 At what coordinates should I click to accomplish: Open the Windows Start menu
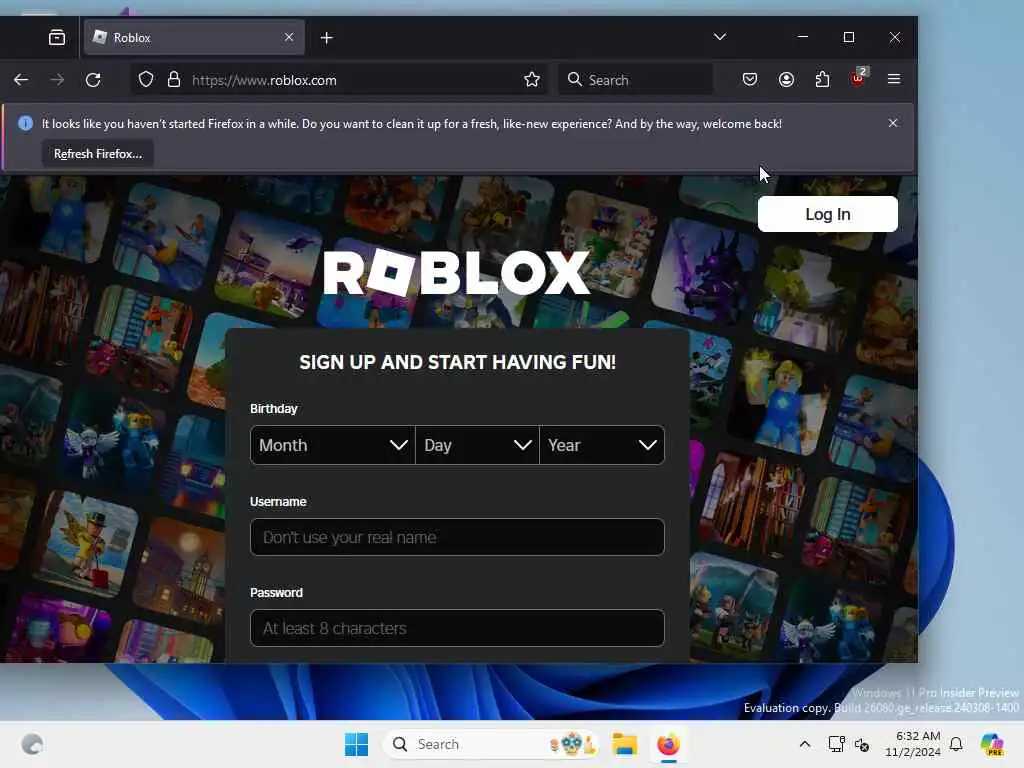(x=357, y=744)
